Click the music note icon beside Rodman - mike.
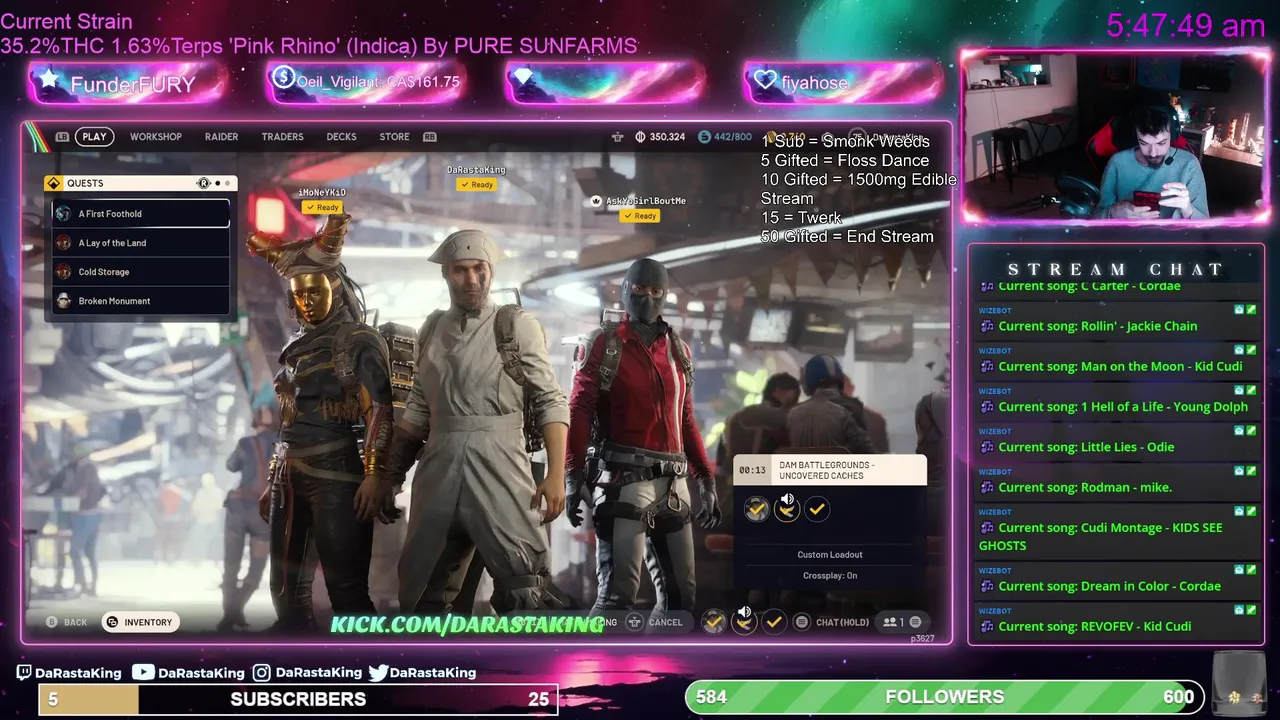The height and width of the screenshot is (720, 1280). [x=987, y=487]
